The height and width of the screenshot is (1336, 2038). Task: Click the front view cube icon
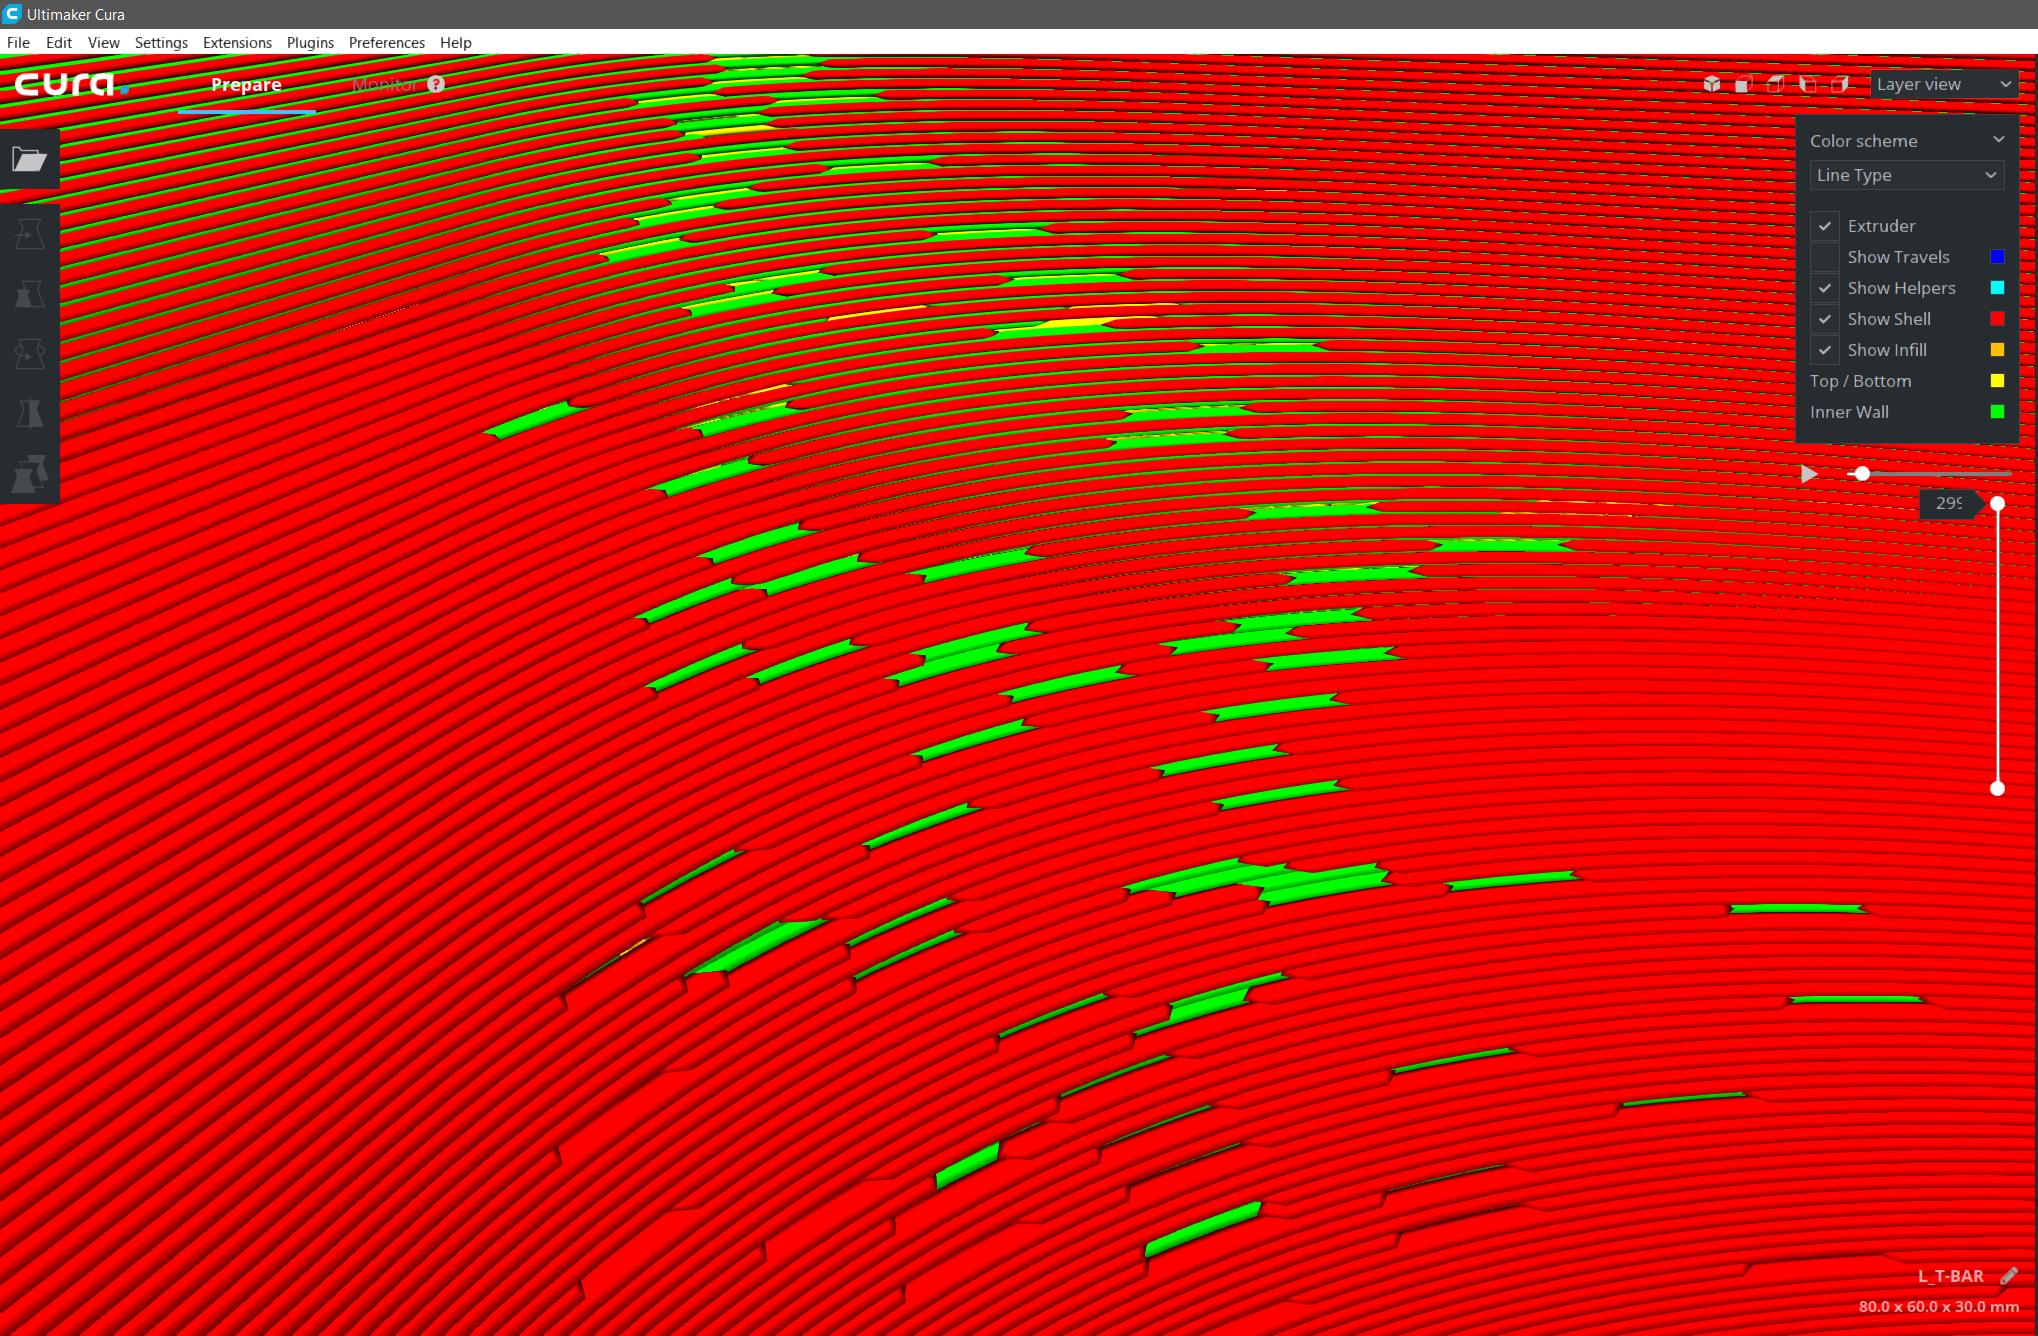[x=1744, y=84]
